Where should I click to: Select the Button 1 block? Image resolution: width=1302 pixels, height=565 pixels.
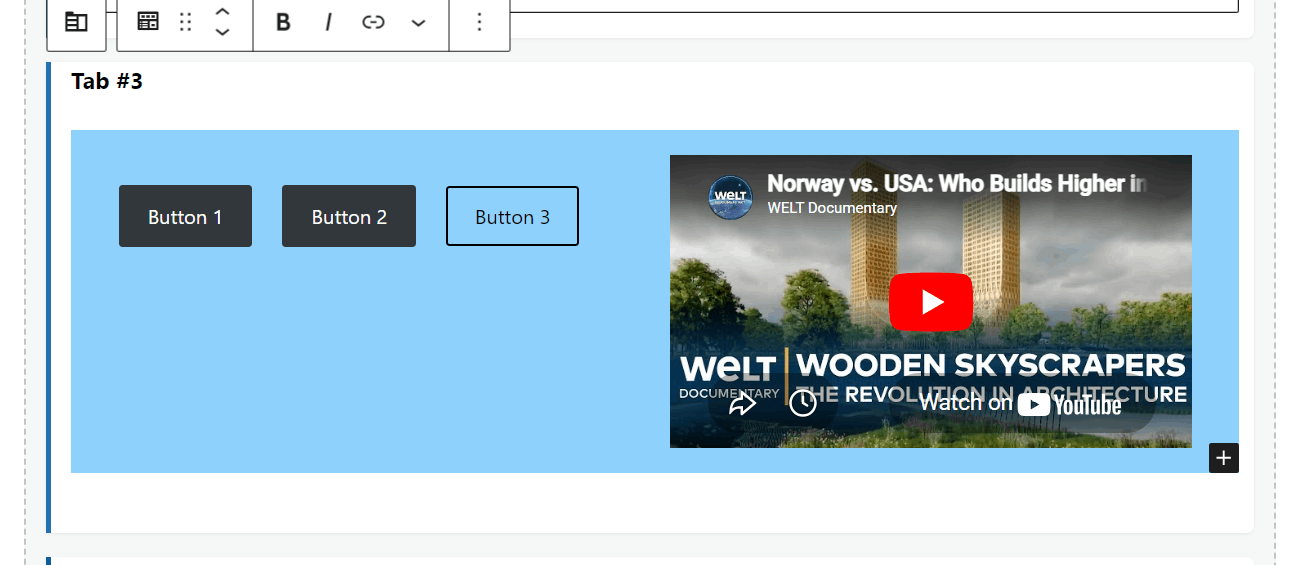click(x=185, y=216)
